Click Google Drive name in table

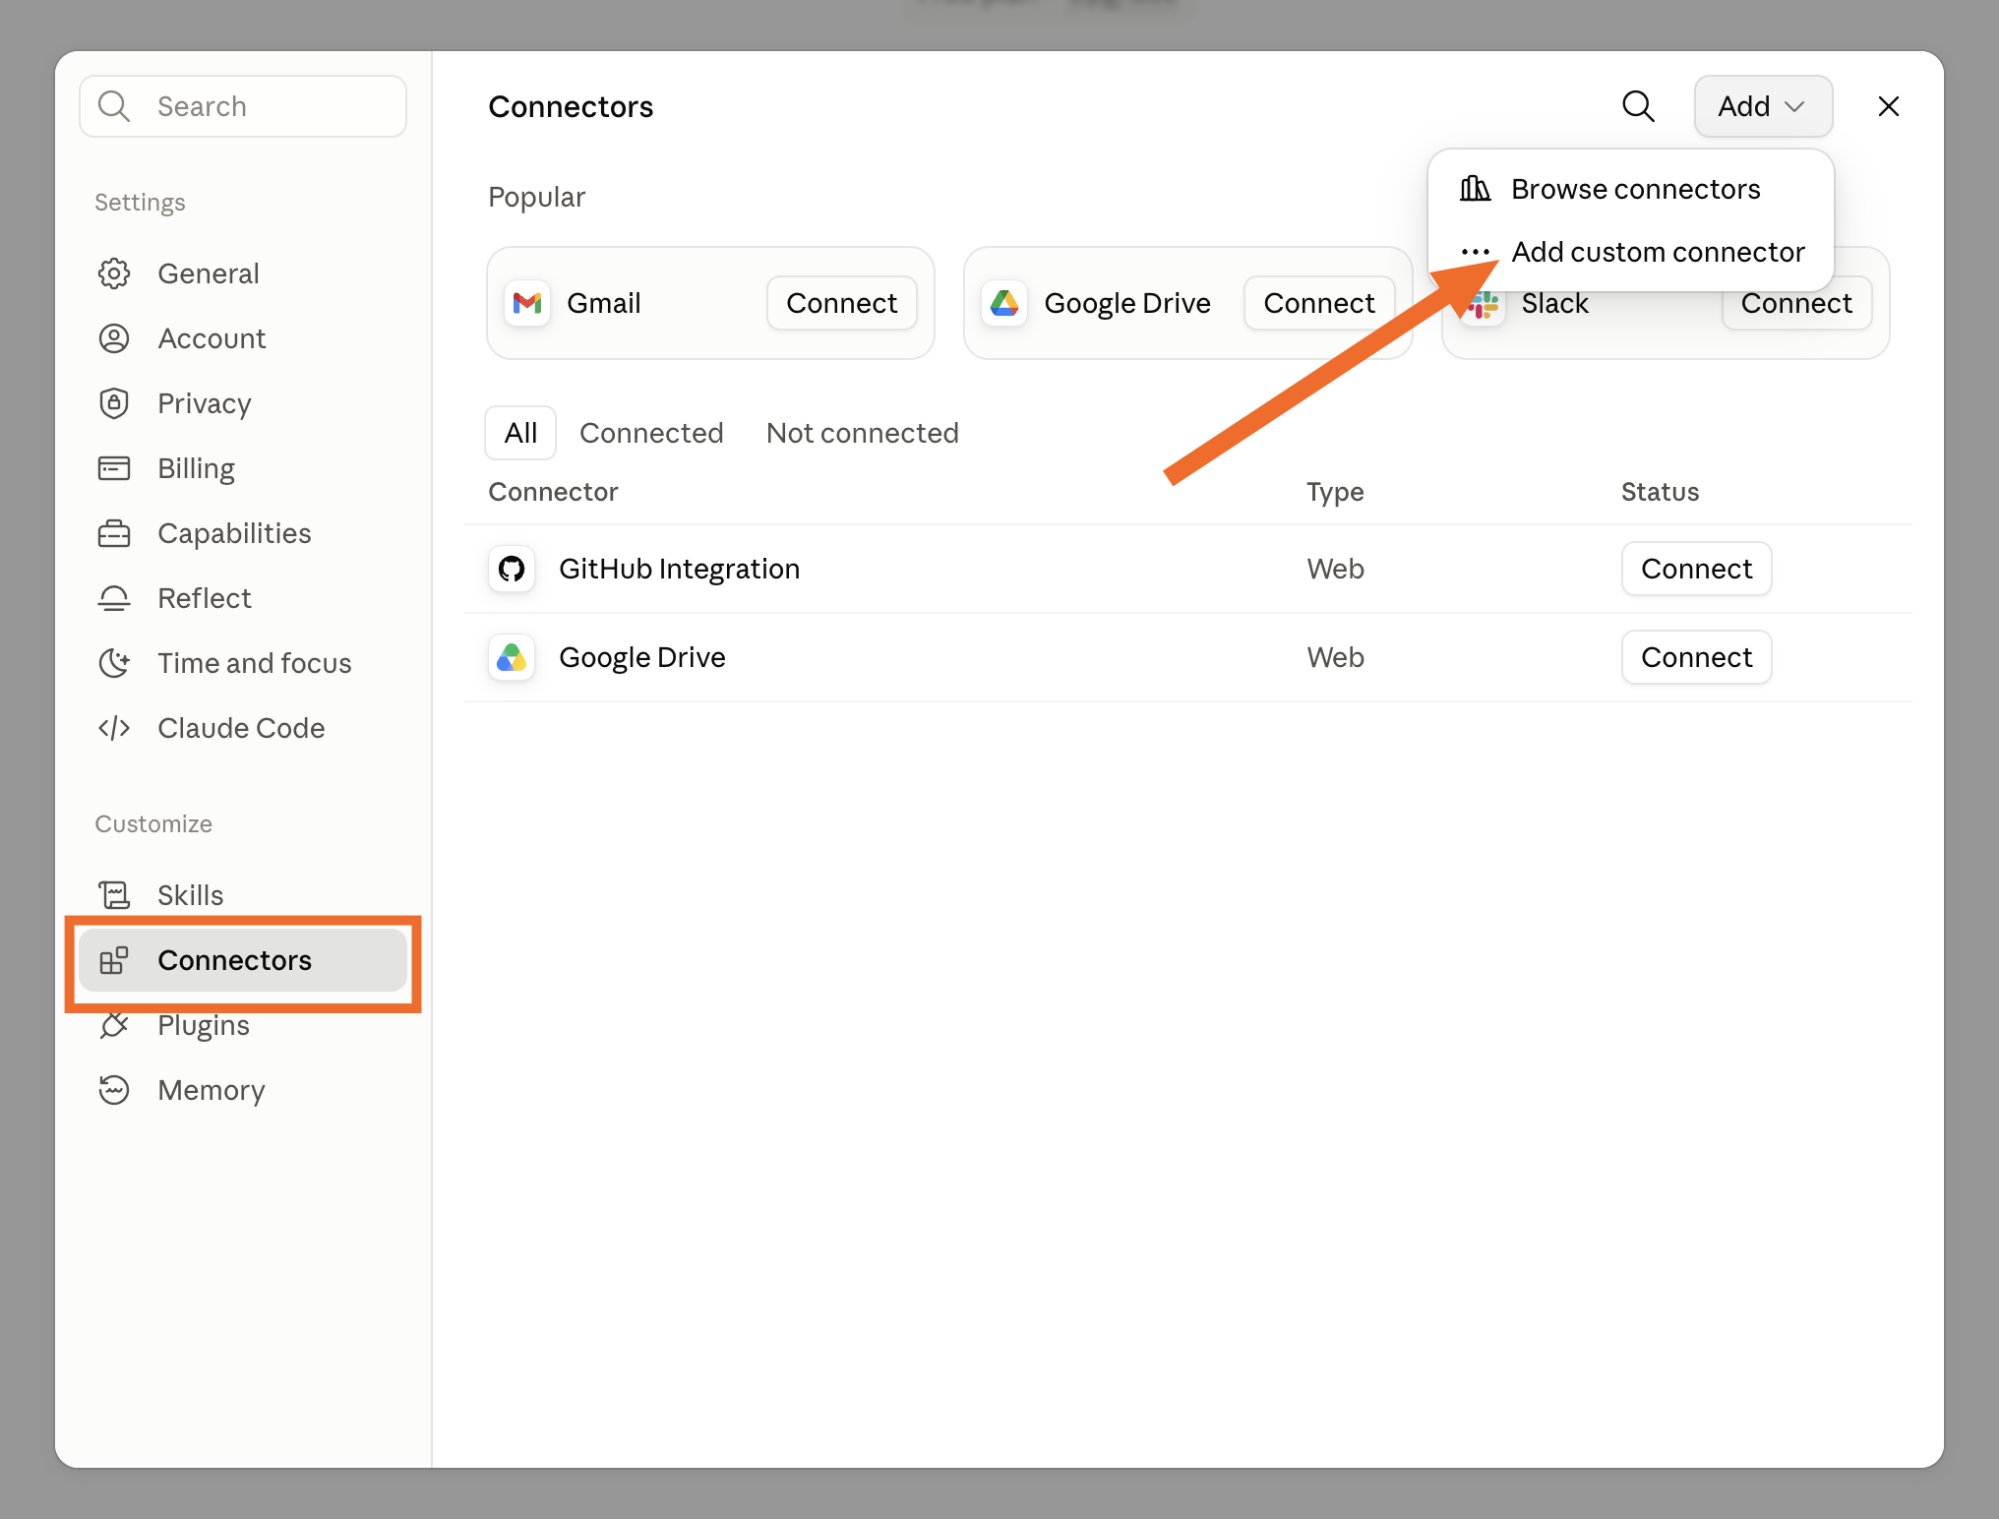coord(642,657)
